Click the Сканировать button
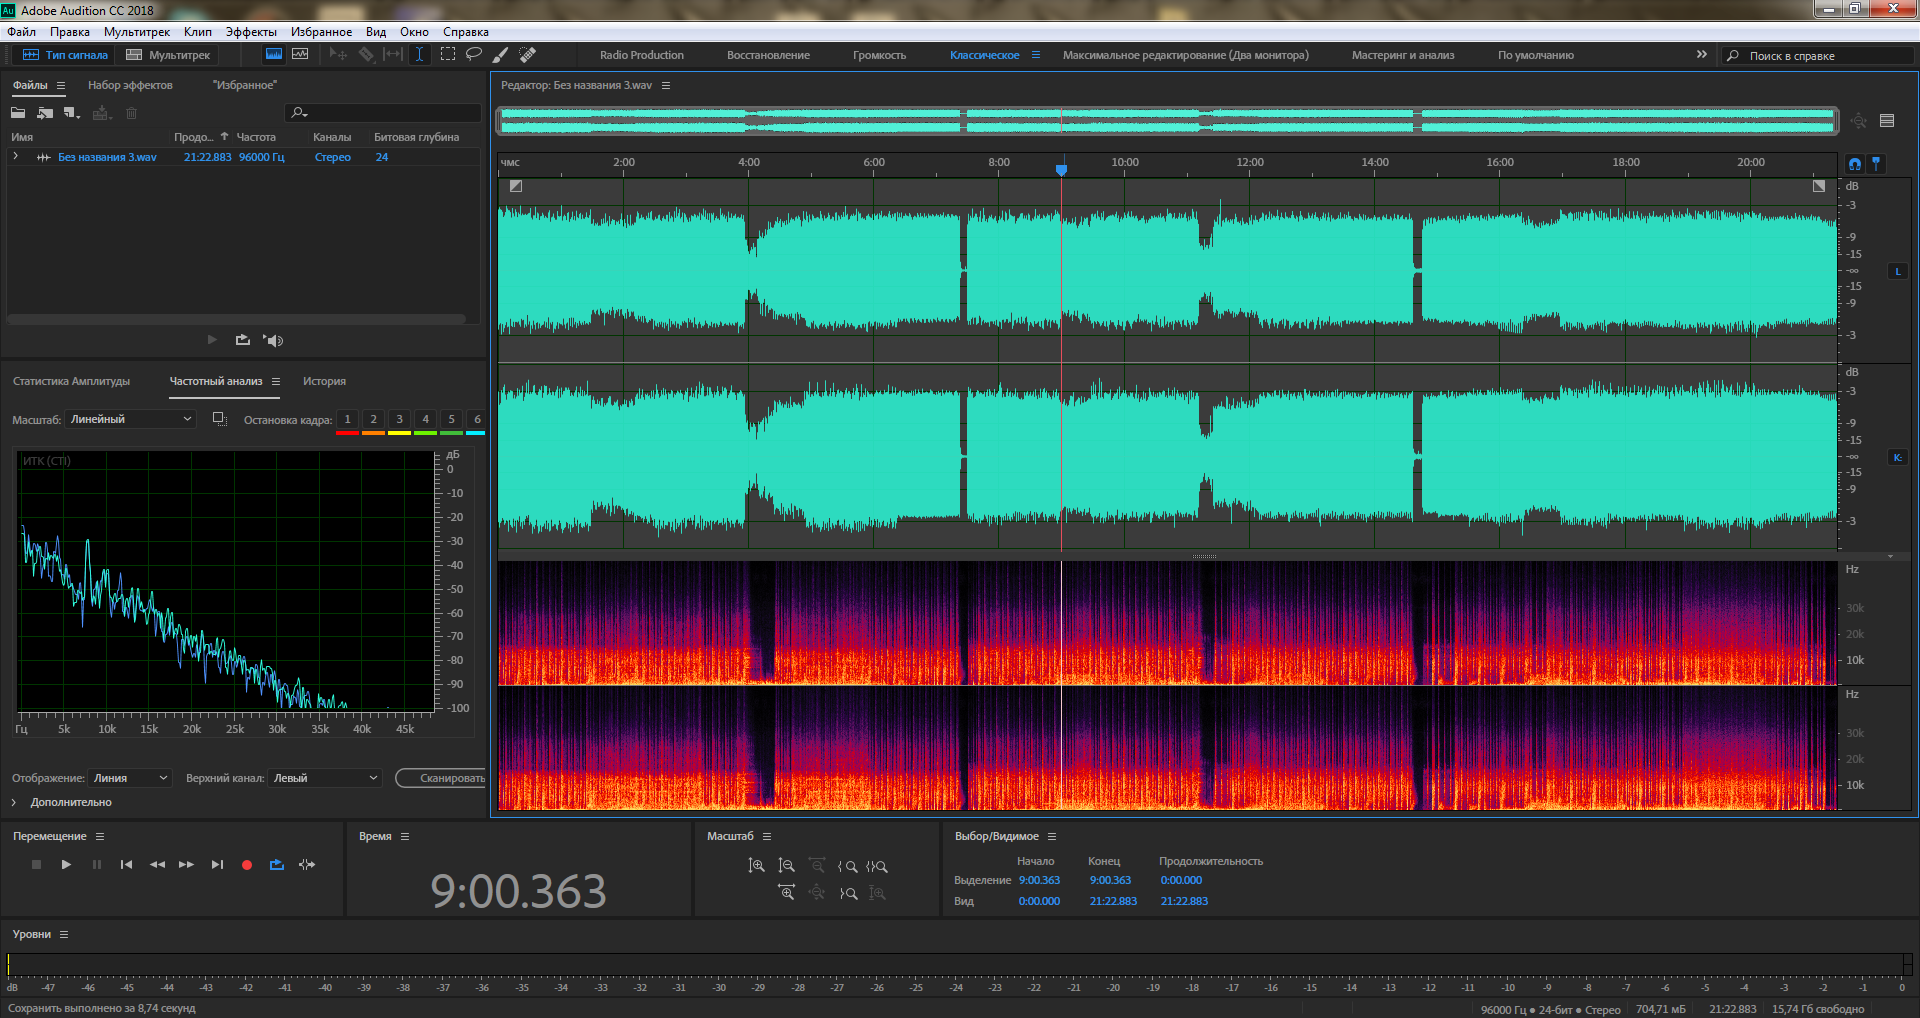1920x1018 pixels. 445,778
